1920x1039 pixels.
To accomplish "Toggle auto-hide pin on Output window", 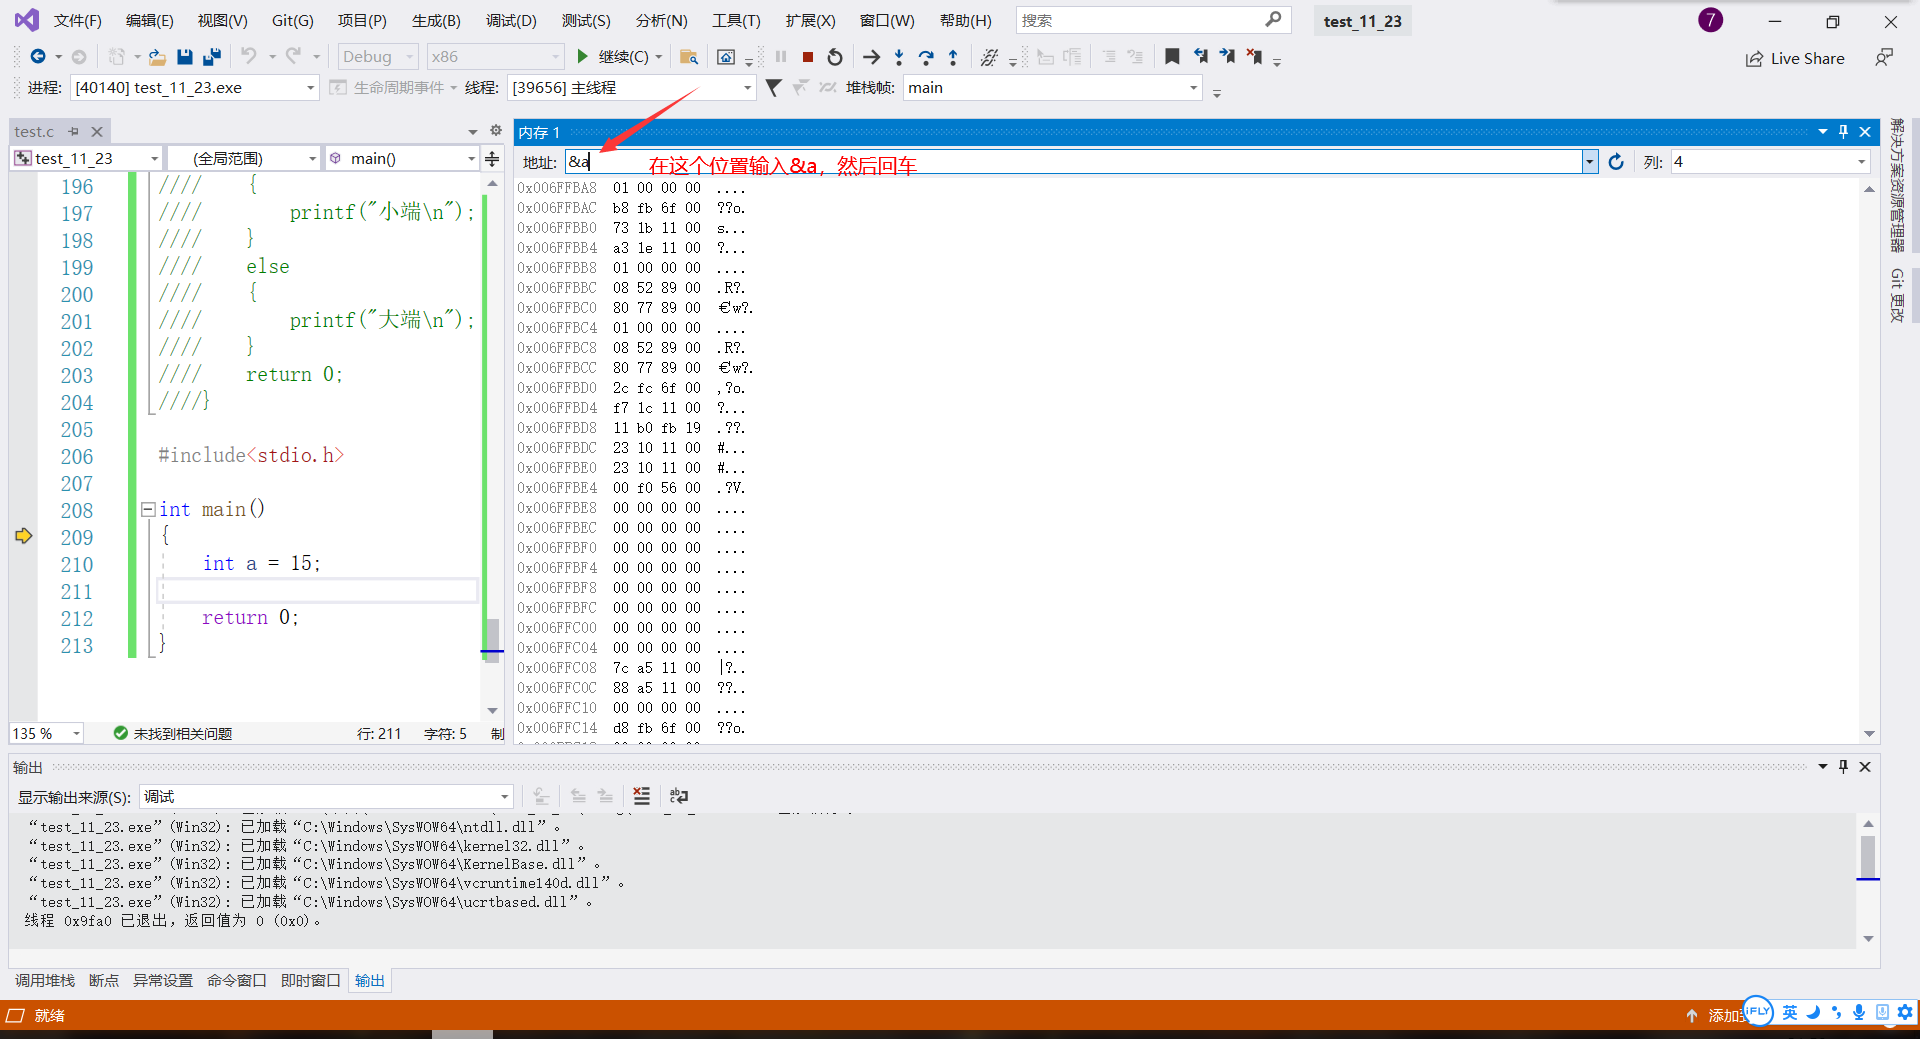I will pyautogui.click(x=1843, y=767).
